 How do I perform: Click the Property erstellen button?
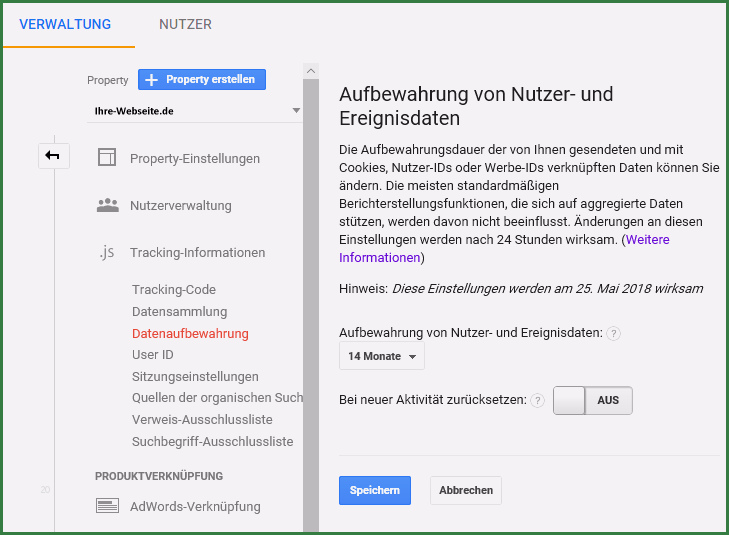point(202,79)
